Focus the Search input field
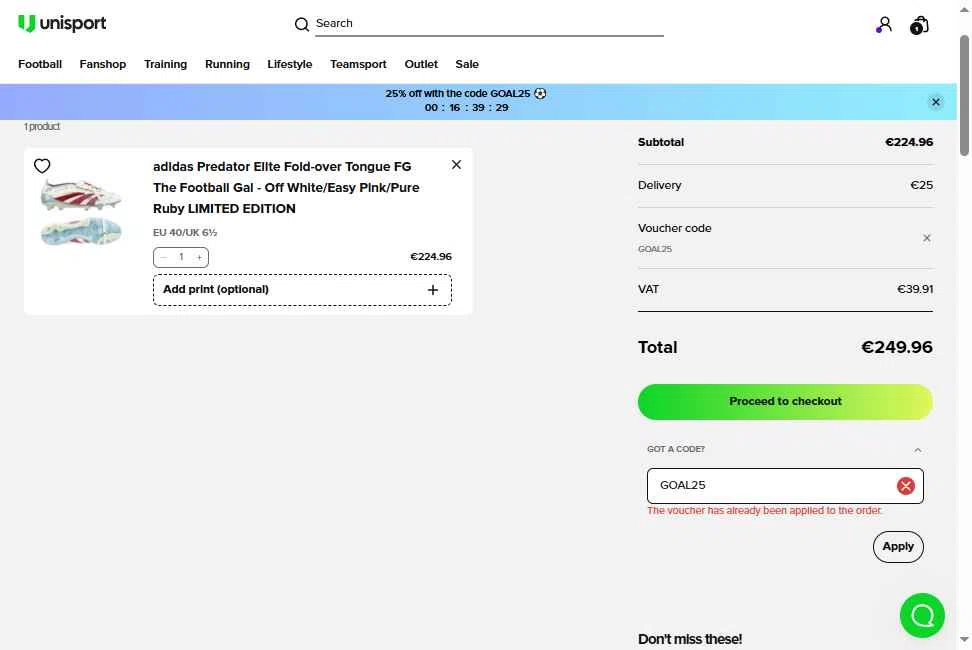The height and width of the screenshot is (650, 972). point(489,24)
